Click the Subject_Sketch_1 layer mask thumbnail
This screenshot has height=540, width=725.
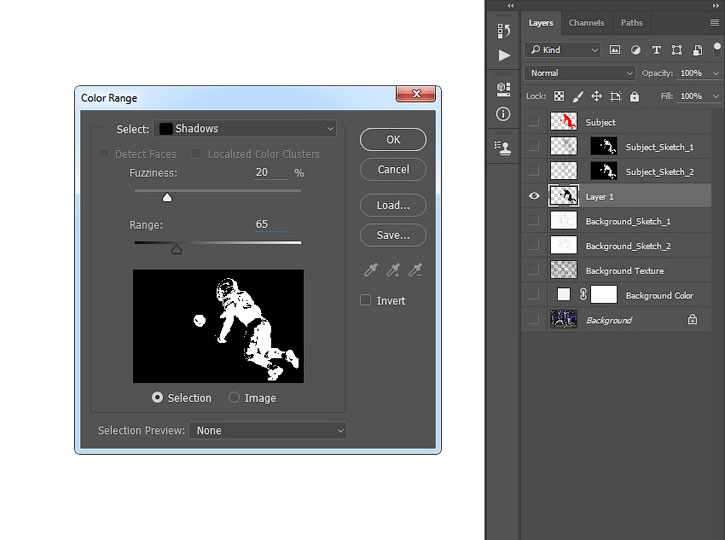tap(603, 146)
